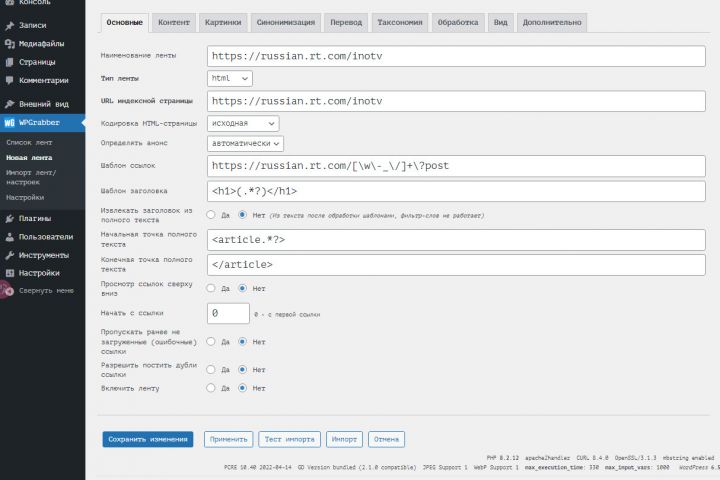Viewport: 720px width, 480px height.
Task: Open the Пользователи menu item
Action: [42, 237]
